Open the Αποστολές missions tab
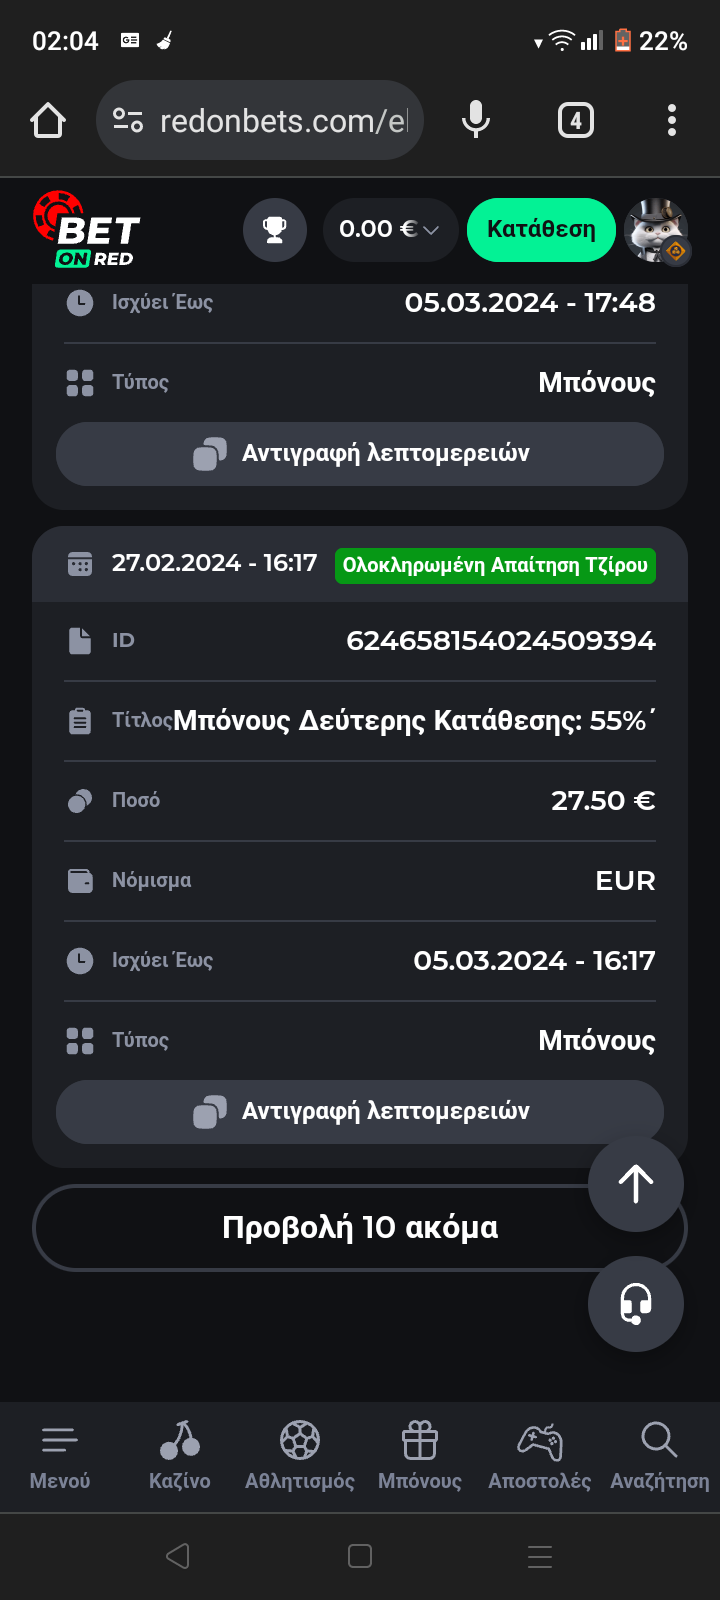 tap(540, 1456)
